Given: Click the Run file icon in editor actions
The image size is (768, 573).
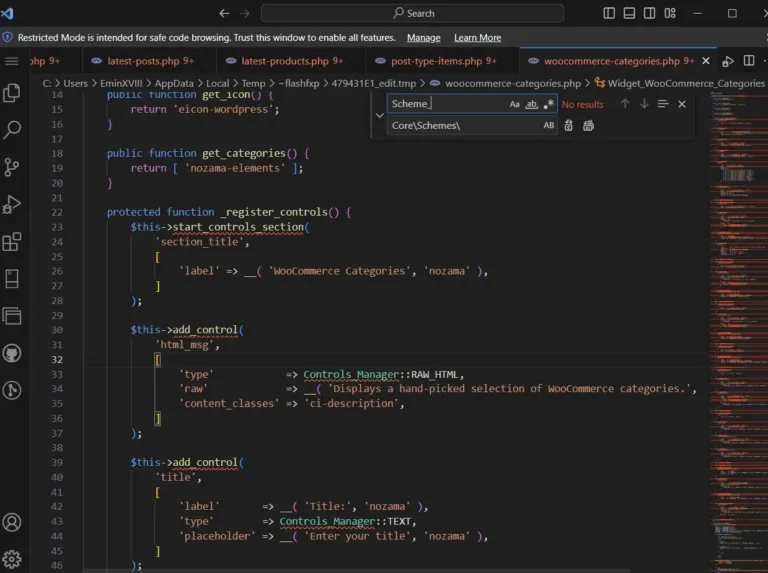Looking at the screenshot, I should pos(728,61).
